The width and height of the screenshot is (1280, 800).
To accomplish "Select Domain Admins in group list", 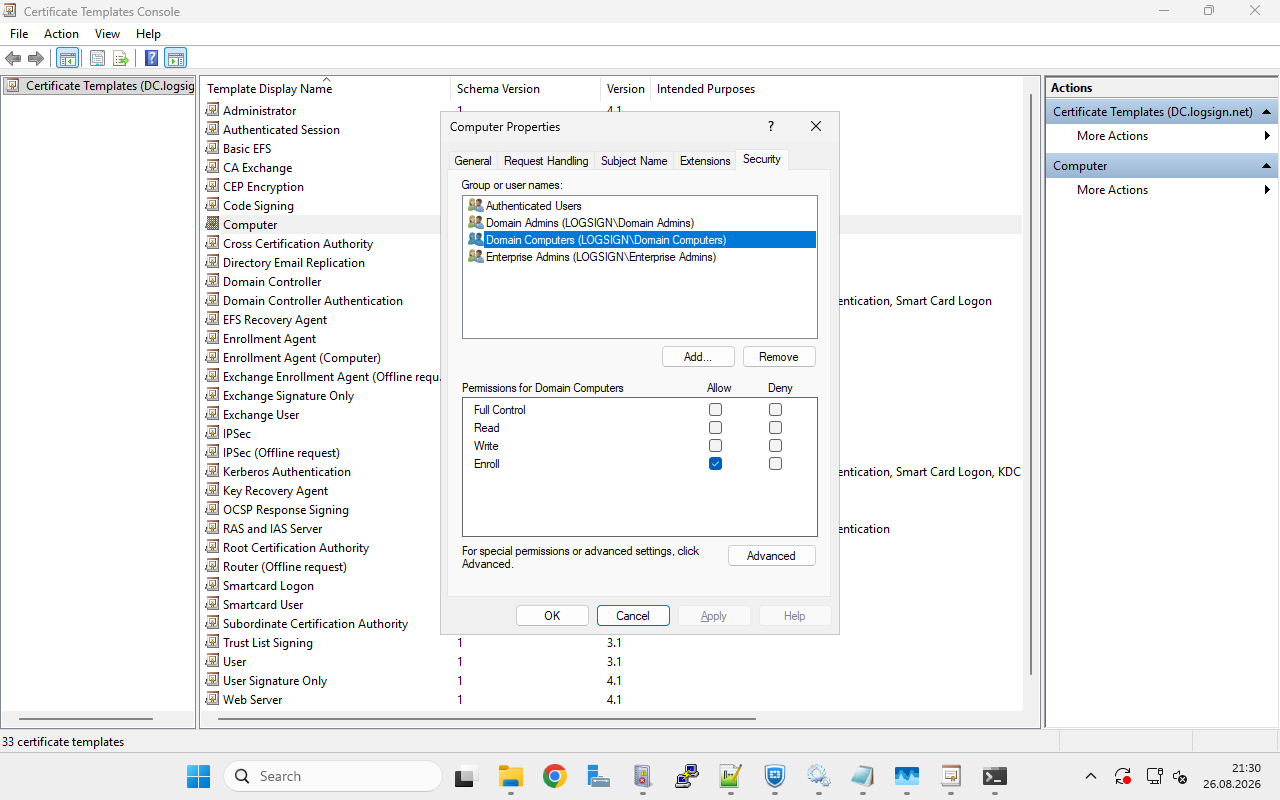I will [x=640, y=223].
